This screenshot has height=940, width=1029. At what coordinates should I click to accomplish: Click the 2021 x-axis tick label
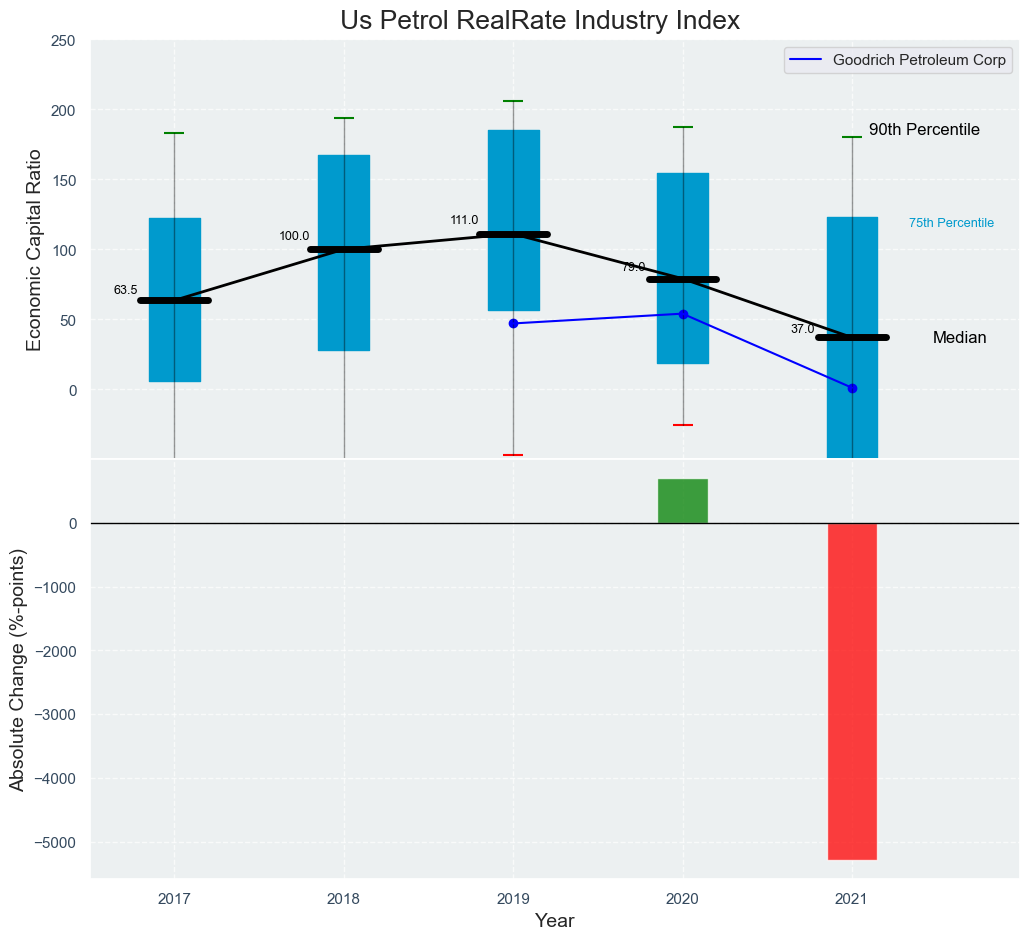coord(852,900)
